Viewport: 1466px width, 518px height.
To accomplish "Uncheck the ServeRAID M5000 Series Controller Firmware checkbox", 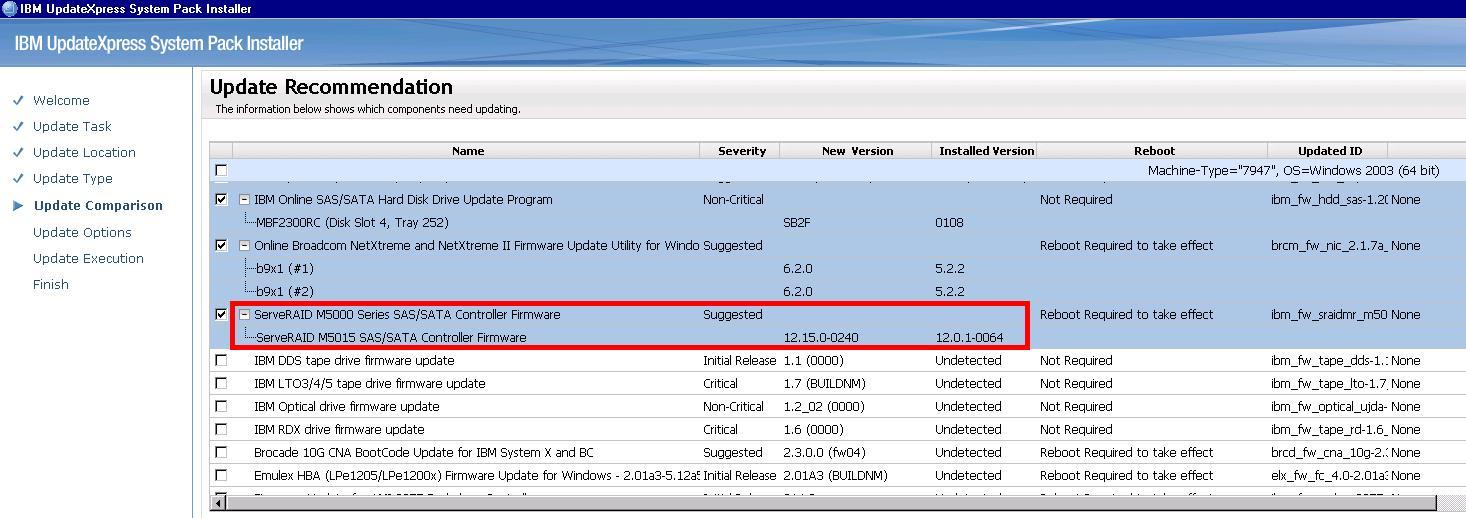I will pos(221,314).
